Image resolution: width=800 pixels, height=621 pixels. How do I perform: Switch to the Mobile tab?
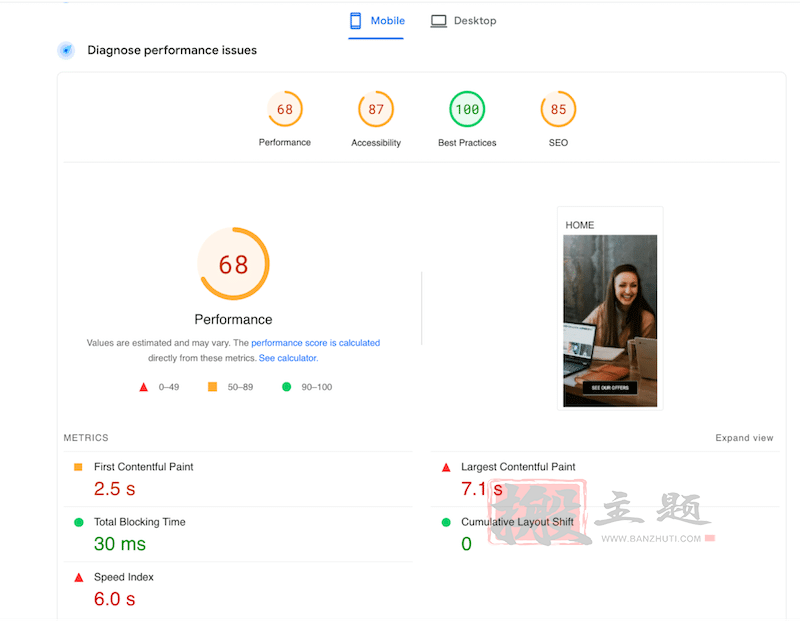pyautogui.click(x=377, y=21)
